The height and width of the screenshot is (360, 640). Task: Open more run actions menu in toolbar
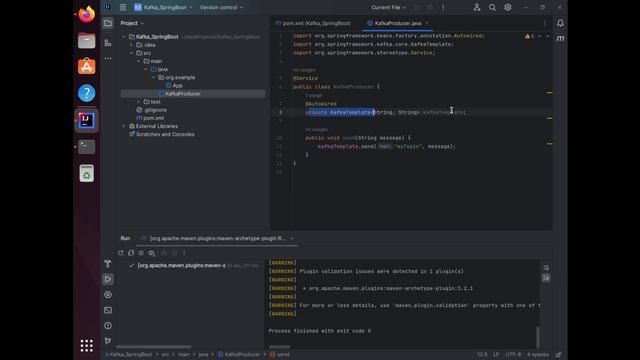pyautogui.click(x=443, y=7)
